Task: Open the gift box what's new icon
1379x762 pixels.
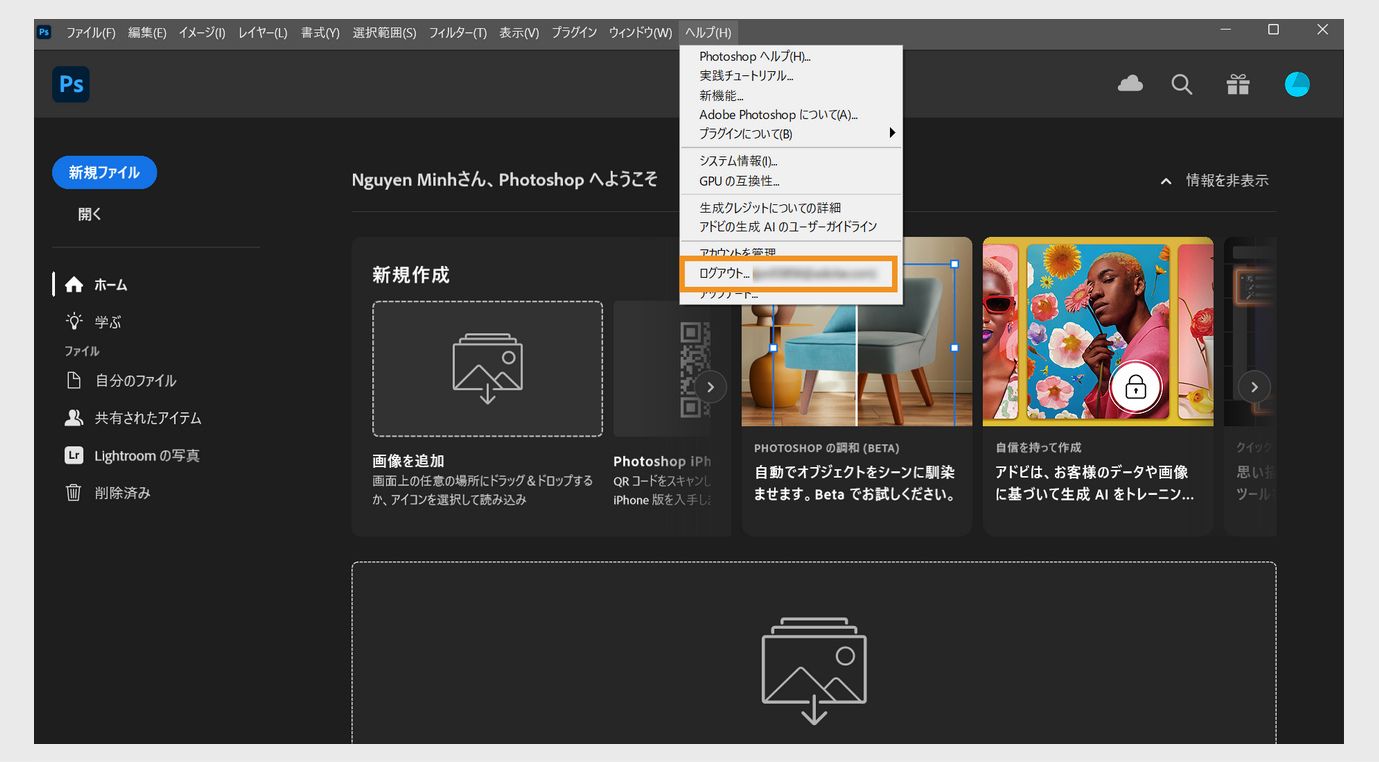Action: pos(1238,85)
